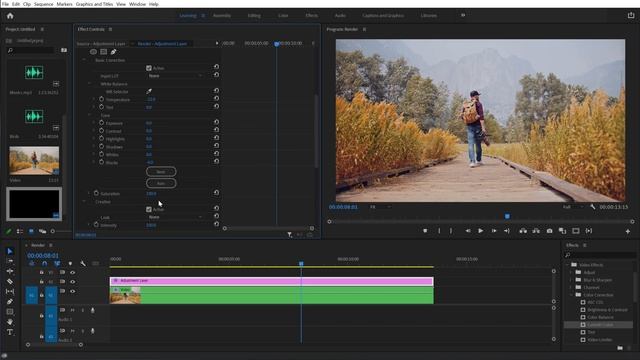Open the Input LUT dropdown
Image resolution: width=640 pixels, height=360 pixels.
[x=175, y=76]
